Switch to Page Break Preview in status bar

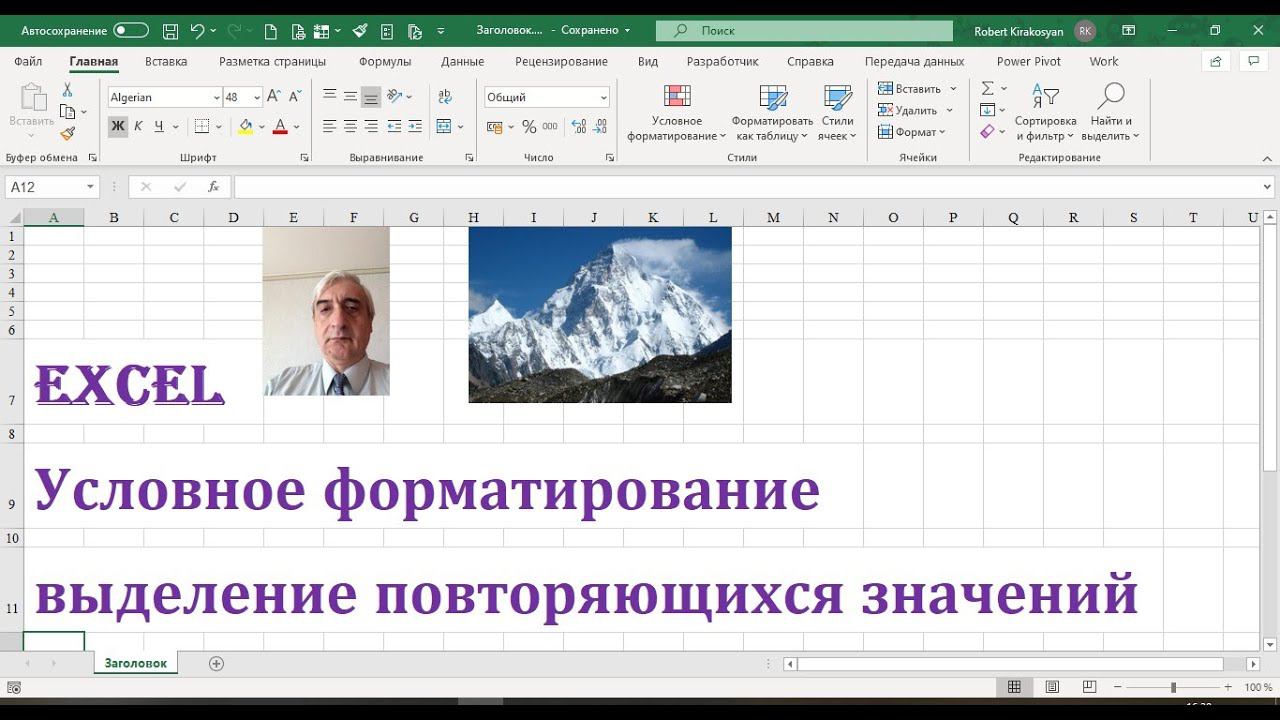click(1090, 687)
